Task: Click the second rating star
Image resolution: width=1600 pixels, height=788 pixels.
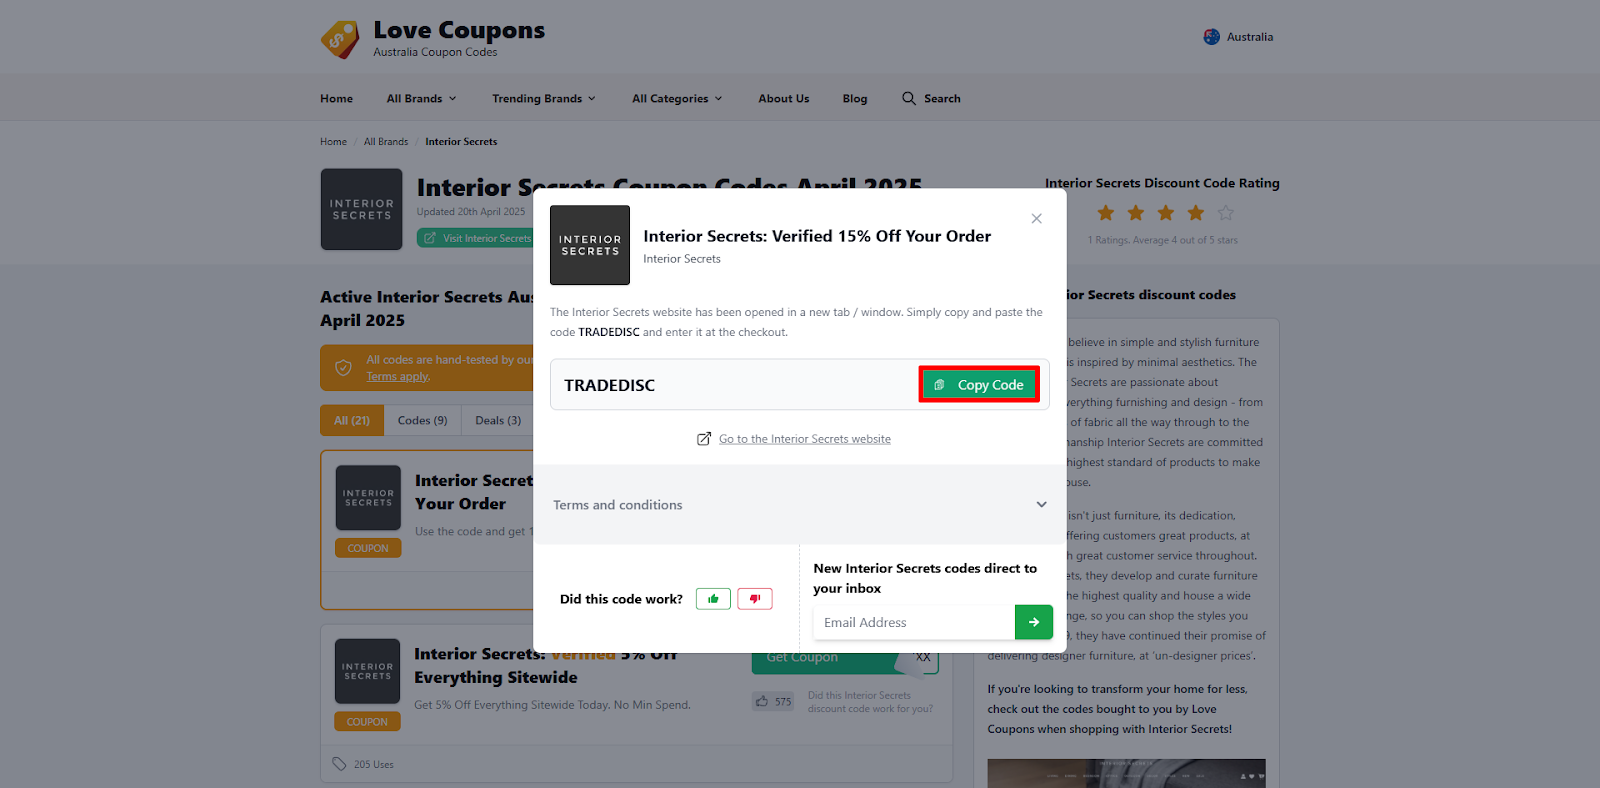Action: [x=1136, y=213]
